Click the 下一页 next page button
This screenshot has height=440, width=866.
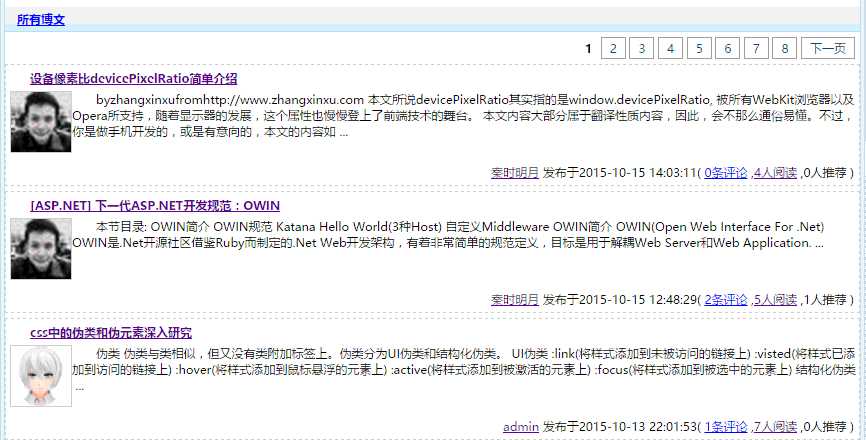(828, 49)
